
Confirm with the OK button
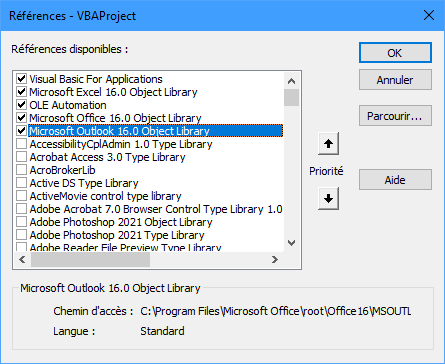[395, 53]
